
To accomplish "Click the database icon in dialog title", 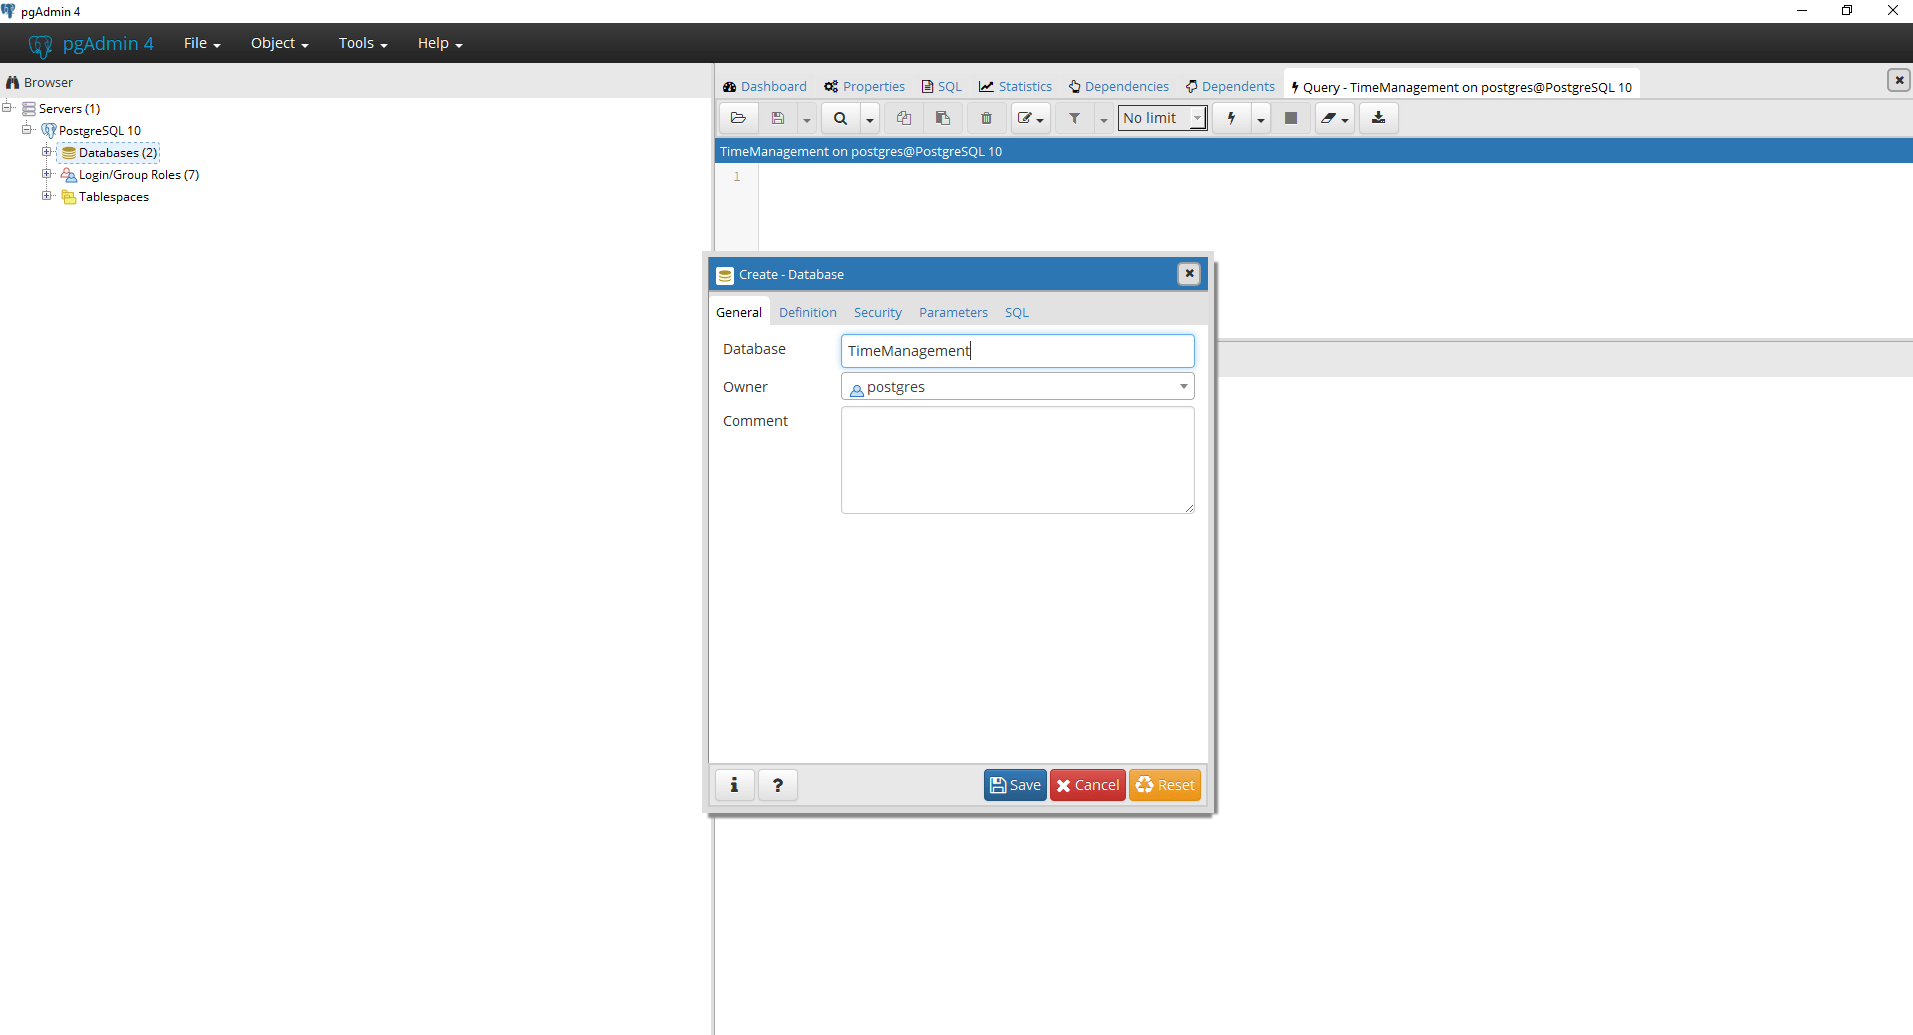I will click(x=725, y=275).
